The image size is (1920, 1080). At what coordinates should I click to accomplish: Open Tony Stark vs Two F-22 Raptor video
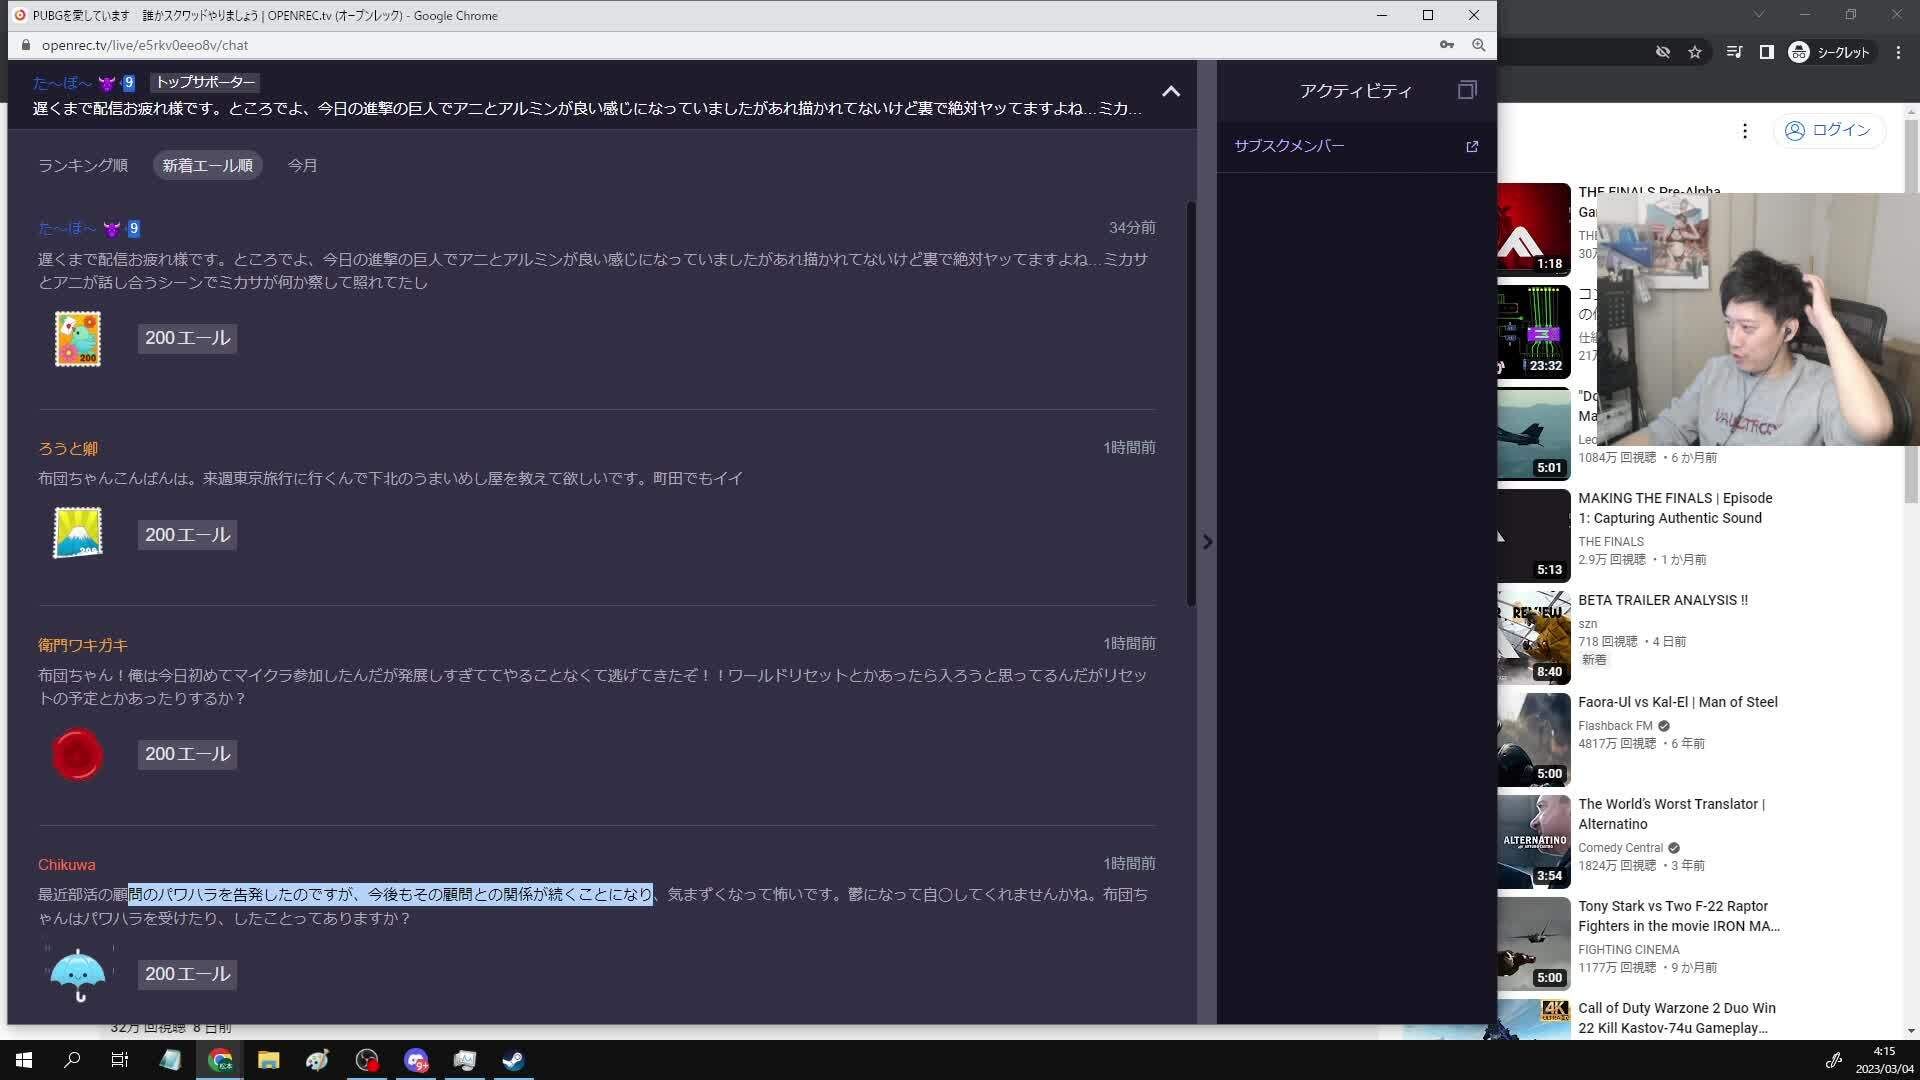[x=1679, y=916]
